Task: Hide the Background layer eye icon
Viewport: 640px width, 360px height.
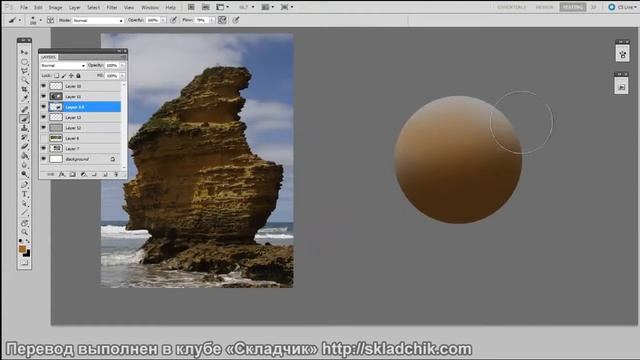Action: point(44,159)
